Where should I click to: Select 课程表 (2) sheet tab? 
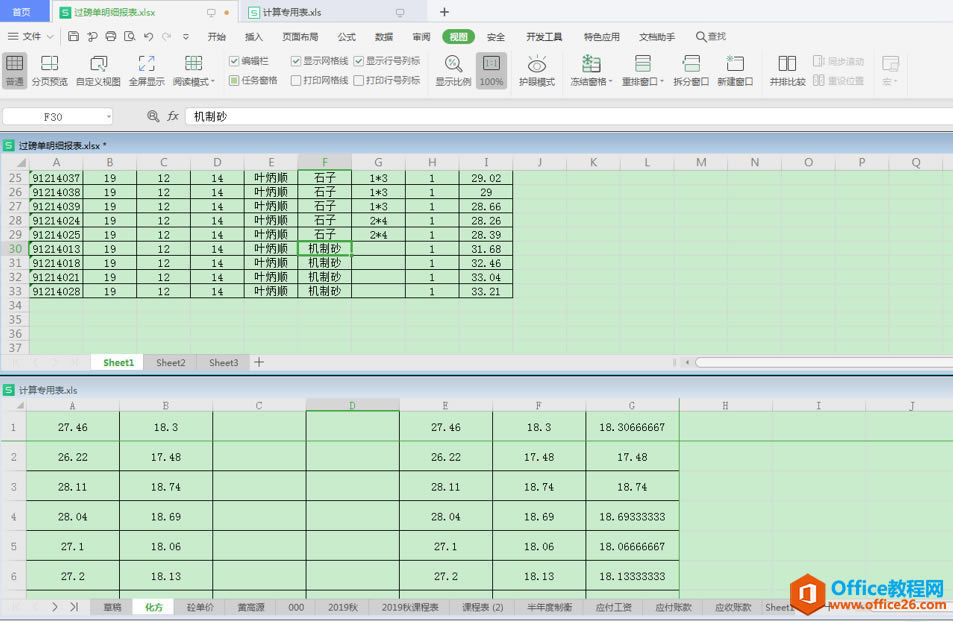click(483, 607)
